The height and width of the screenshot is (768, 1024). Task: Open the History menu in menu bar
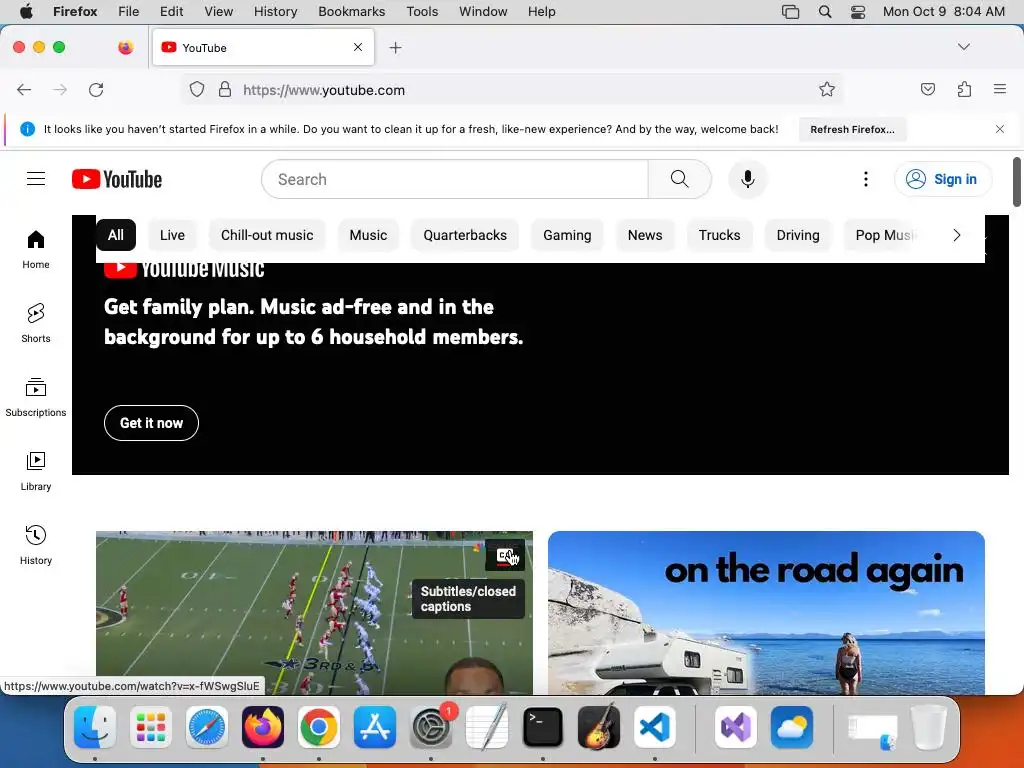pos(275,11)
